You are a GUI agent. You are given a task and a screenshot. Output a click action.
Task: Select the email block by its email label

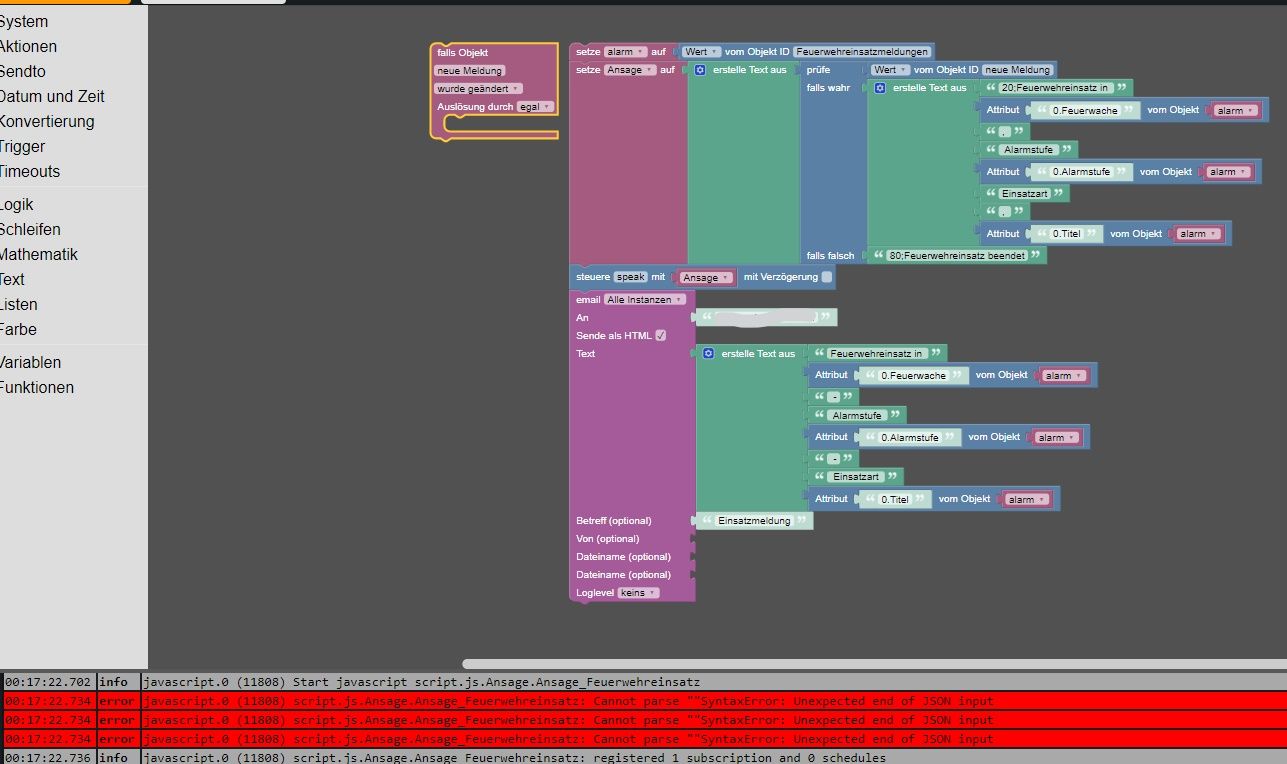588,300
